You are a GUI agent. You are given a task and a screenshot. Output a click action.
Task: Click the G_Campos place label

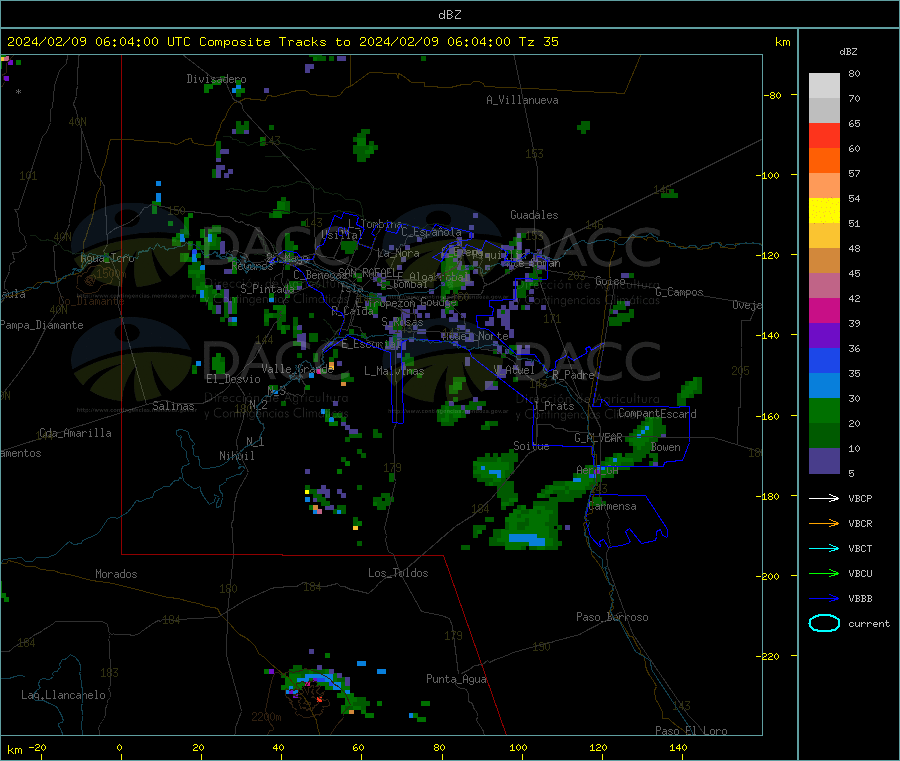(x=679, y=292)
